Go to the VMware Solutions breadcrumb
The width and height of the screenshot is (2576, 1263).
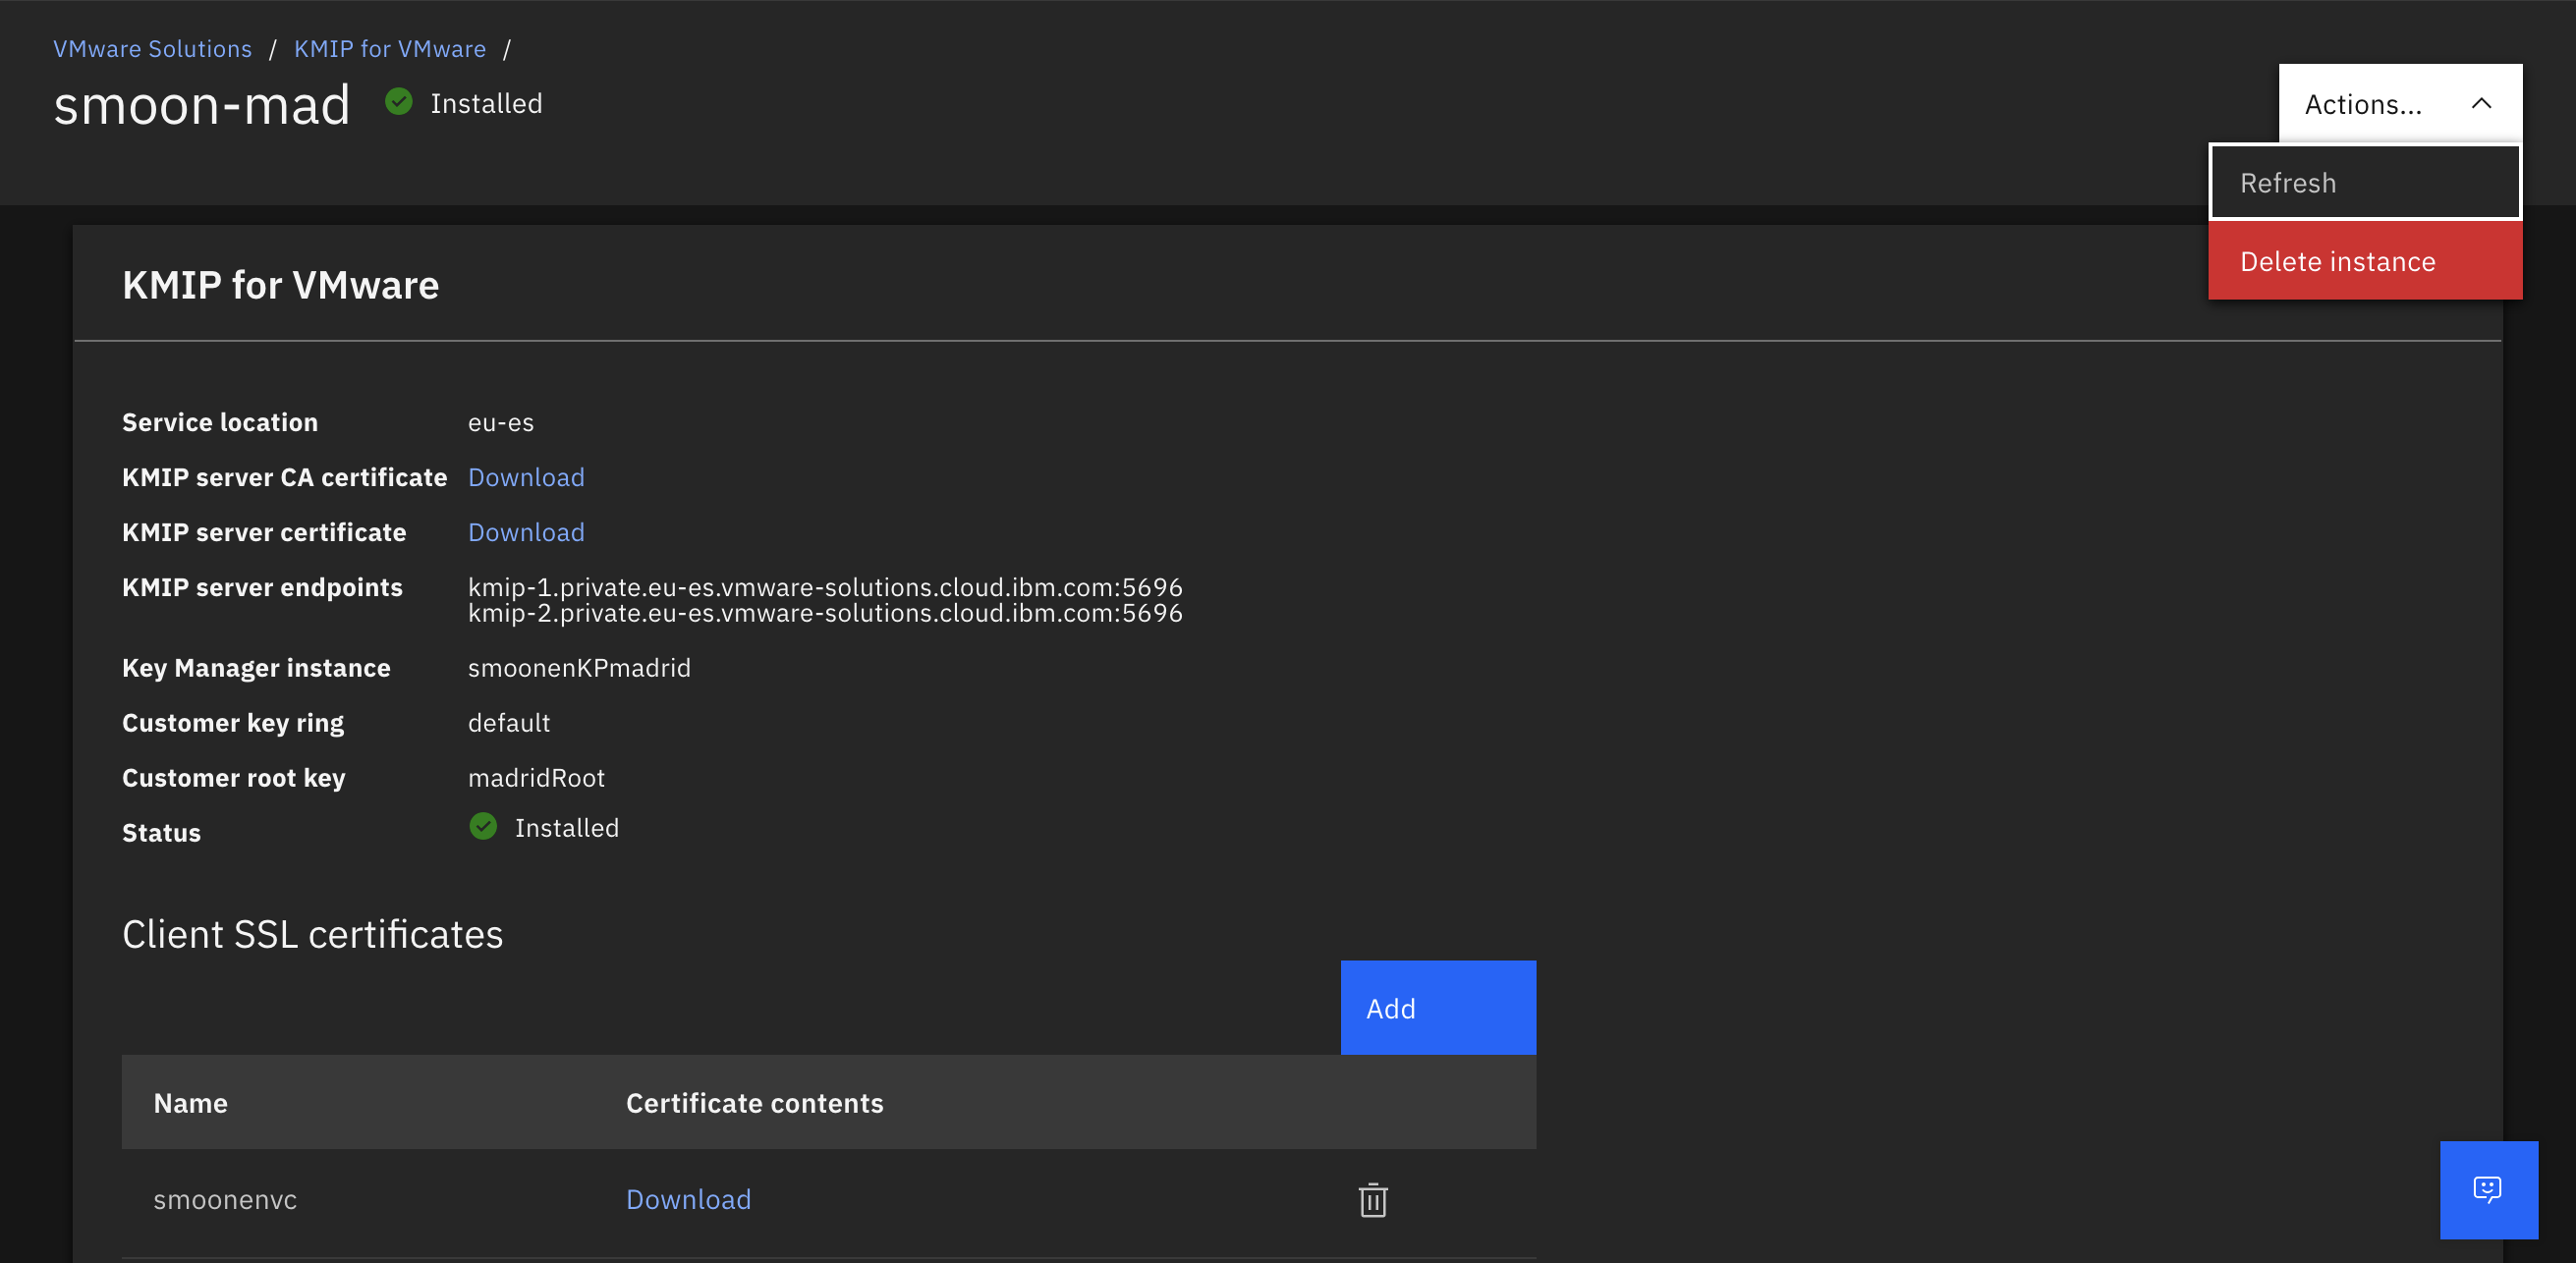pos(152,48)
